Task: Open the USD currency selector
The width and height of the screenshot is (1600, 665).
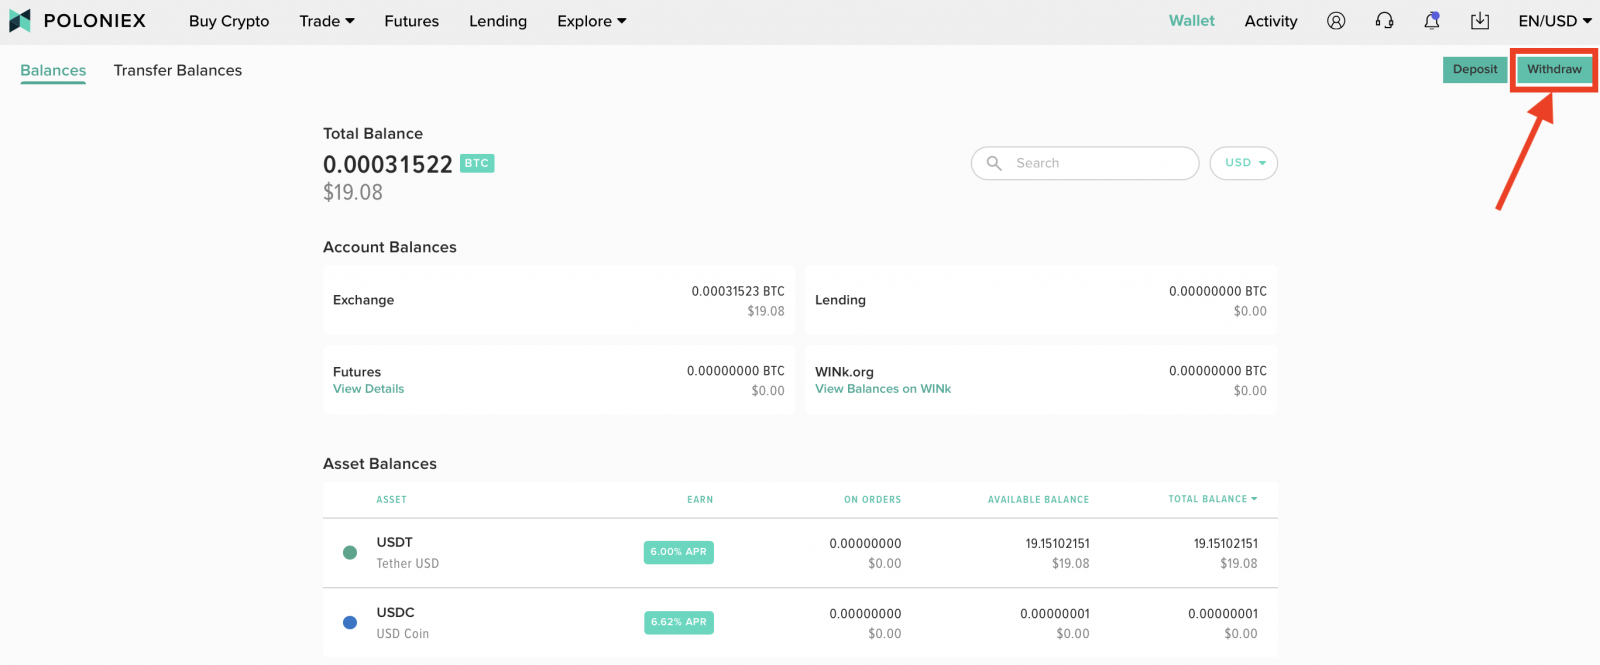Action: [x=1244, y=163]
